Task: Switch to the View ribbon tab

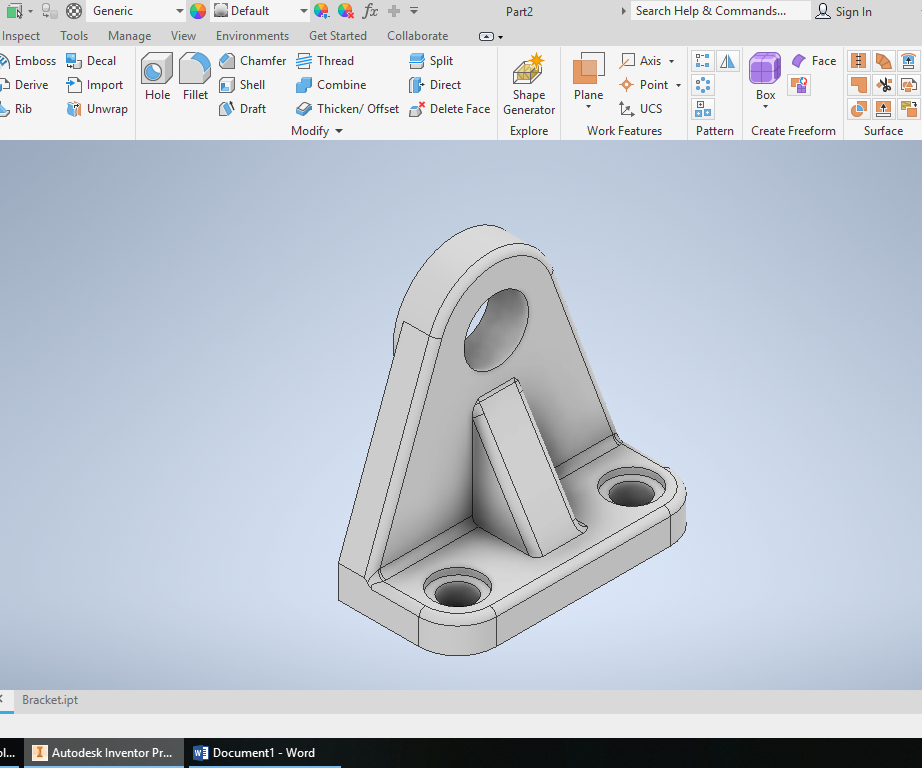Action: click(183, 35)
